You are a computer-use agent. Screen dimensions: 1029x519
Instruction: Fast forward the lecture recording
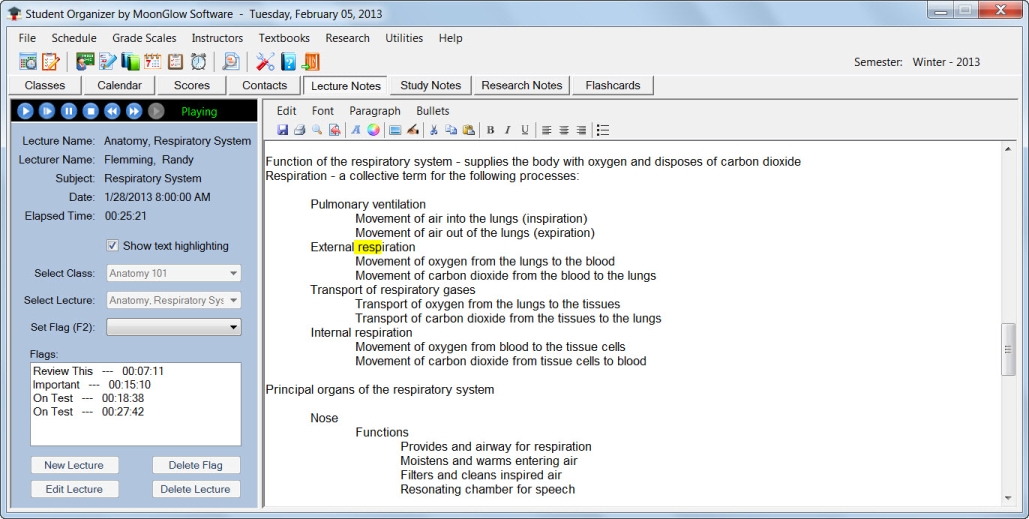point(134,111)
